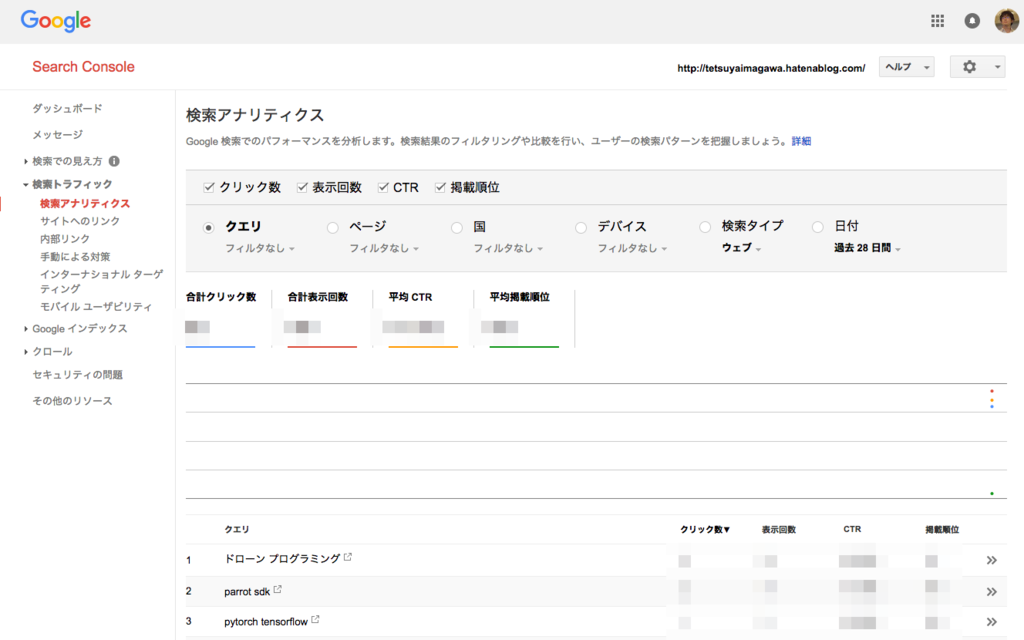
Task: Click the 平均 CTR summary card
Action: (x=423, y=319)
